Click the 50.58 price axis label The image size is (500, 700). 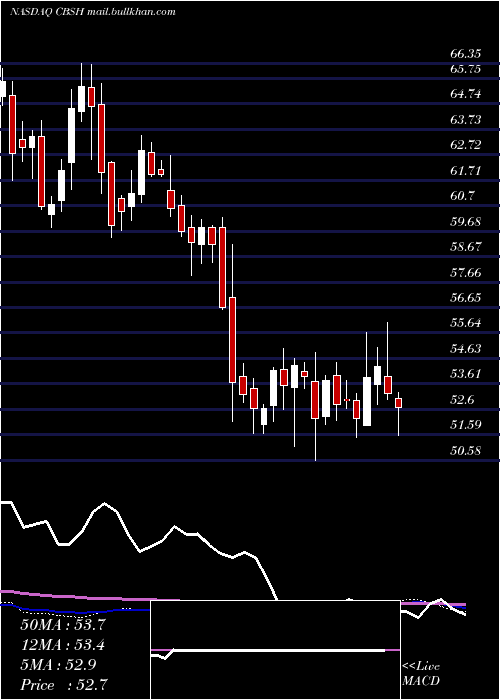tap(466, 450)
